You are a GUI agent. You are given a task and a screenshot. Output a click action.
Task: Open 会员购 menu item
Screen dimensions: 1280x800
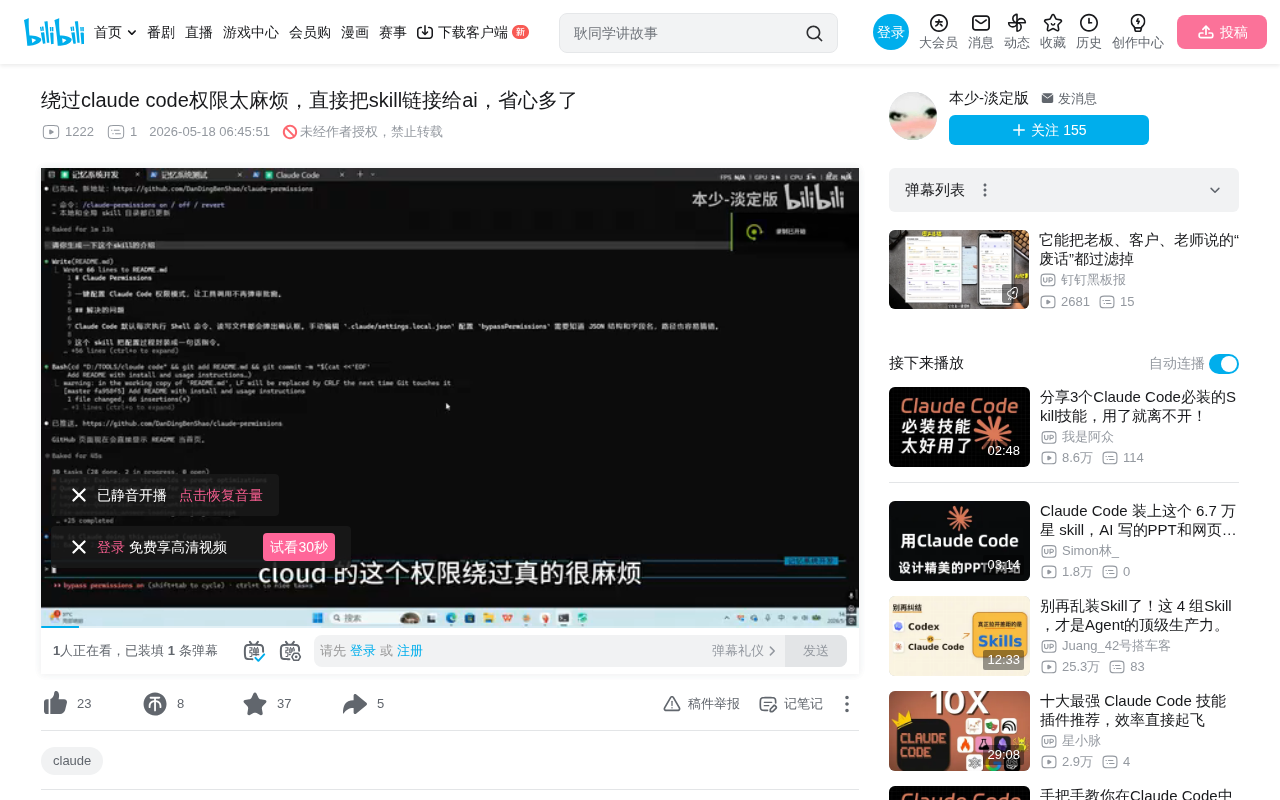(310, 32)
